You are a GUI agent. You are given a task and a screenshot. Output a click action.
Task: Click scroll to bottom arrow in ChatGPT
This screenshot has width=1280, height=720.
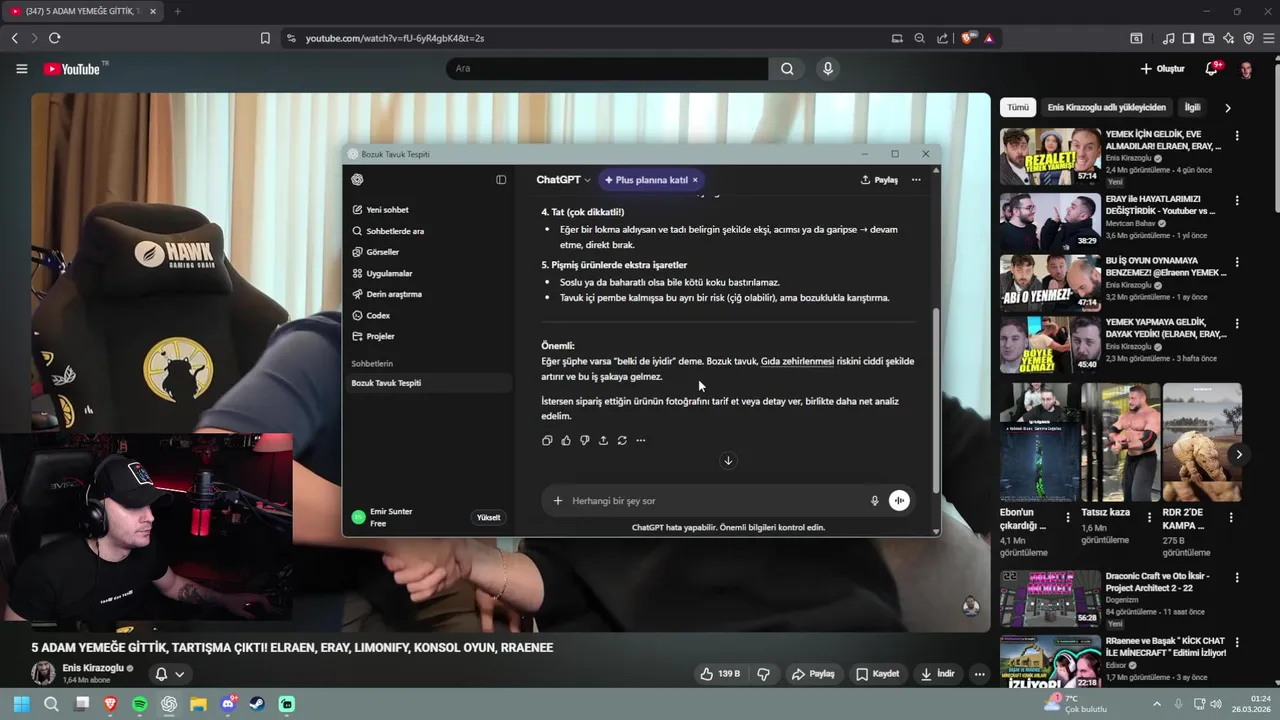point(728,461)
